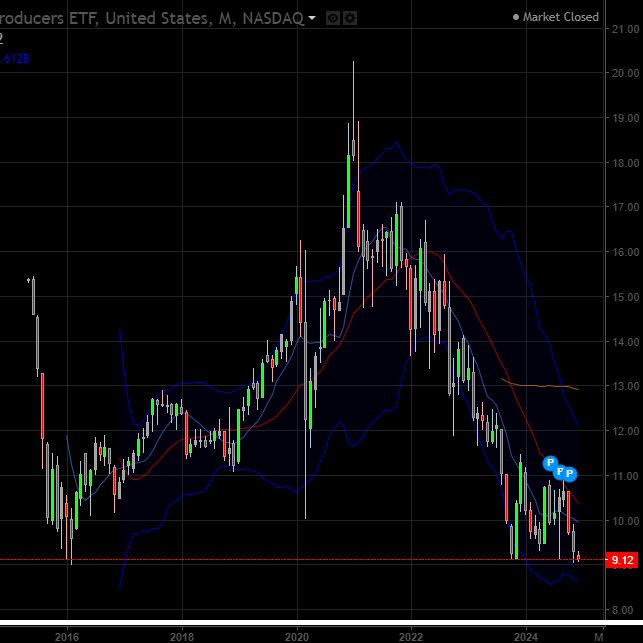Click the 2020 label on time axis
The height and width of the screenshot is (643, 643).
pos(296,637)
